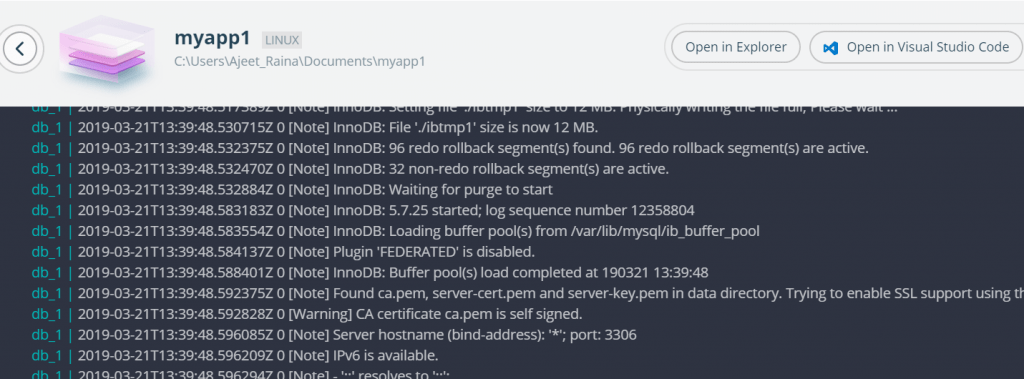The height and width of the screenshot is (379, 1024).
Task: Click the C:\Users\Ajeet_Raina\Documents\myapp1 path
Action: 300,62
